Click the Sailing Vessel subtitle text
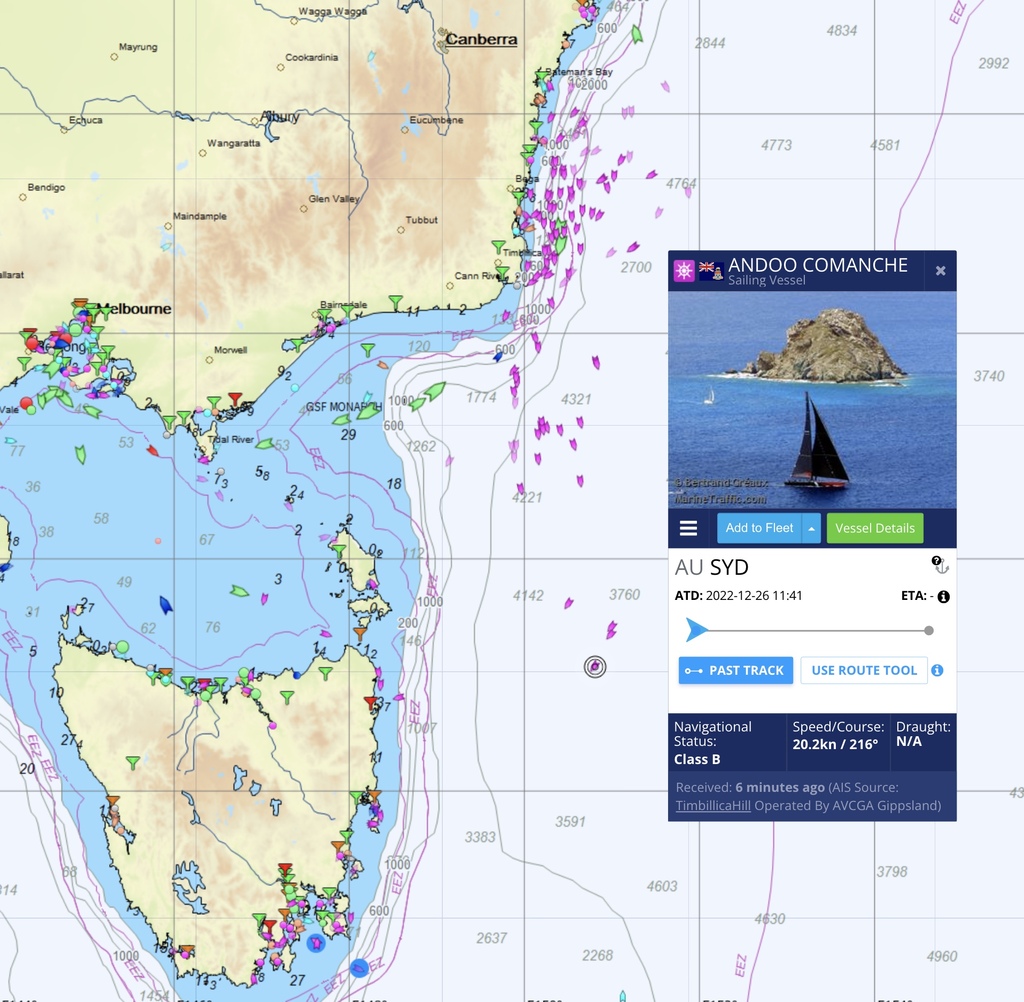Screen dimensions: 1024x1002 [x=767, y=280]
